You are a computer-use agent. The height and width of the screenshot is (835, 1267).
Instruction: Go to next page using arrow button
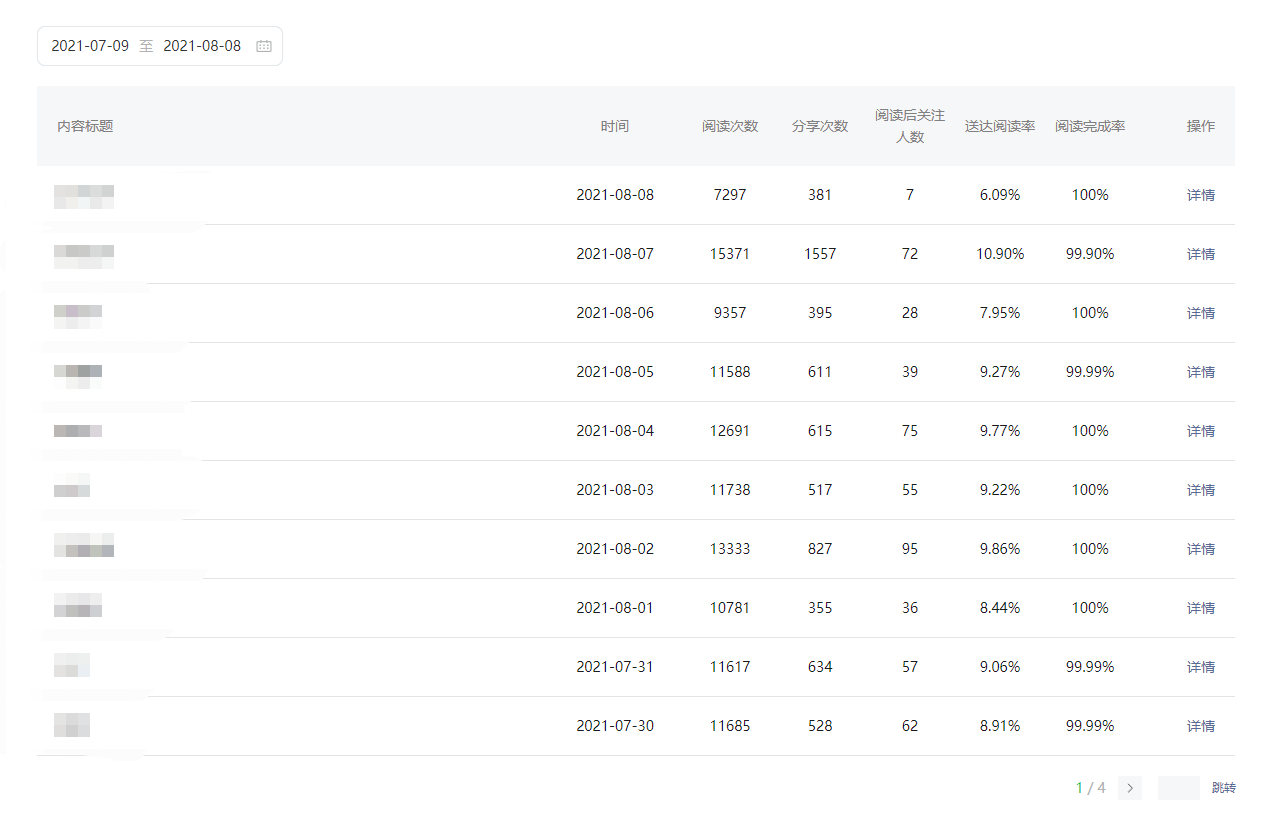[1130, 788]
